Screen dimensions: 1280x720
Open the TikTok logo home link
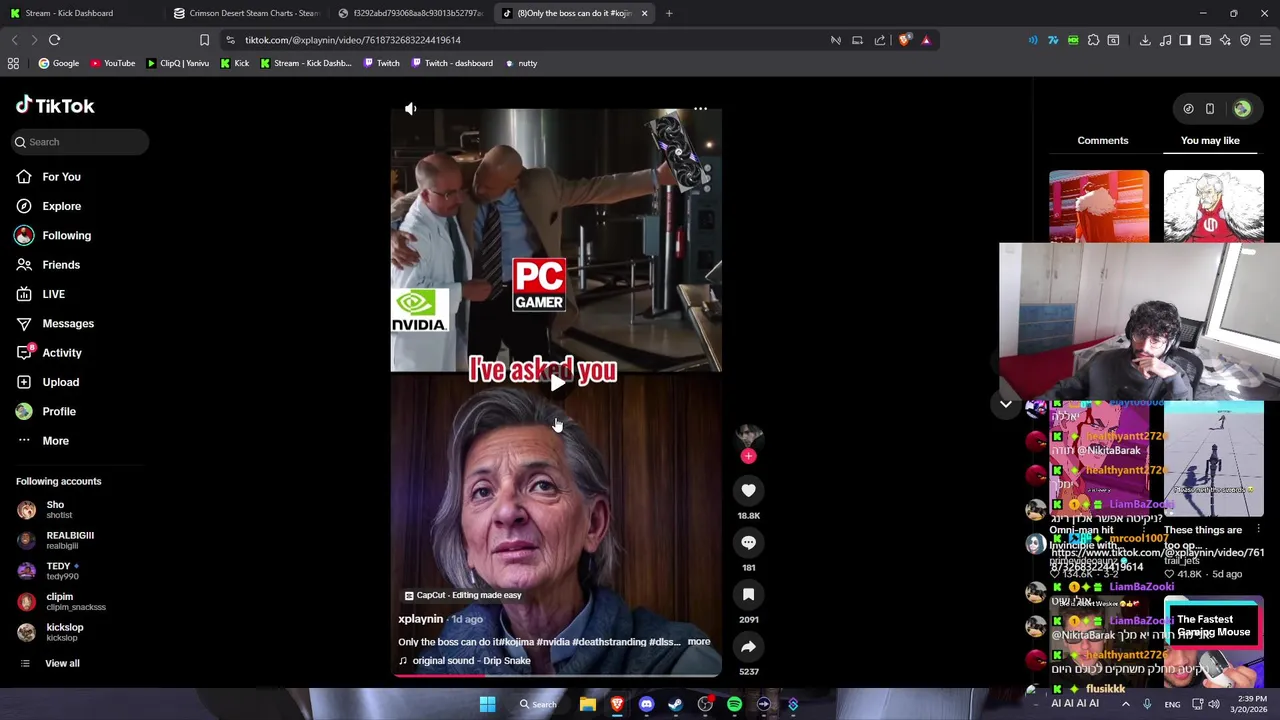coord(55,106)
